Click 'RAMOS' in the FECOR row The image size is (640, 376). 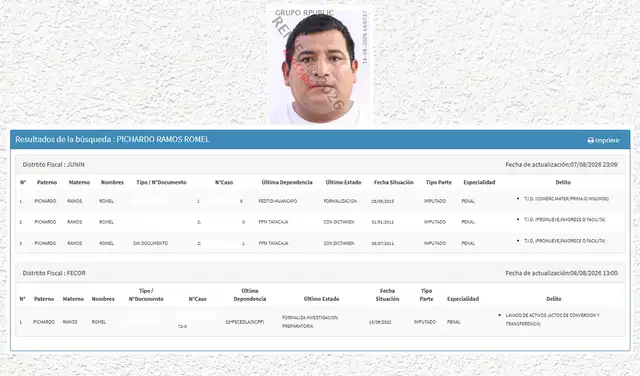70,322
